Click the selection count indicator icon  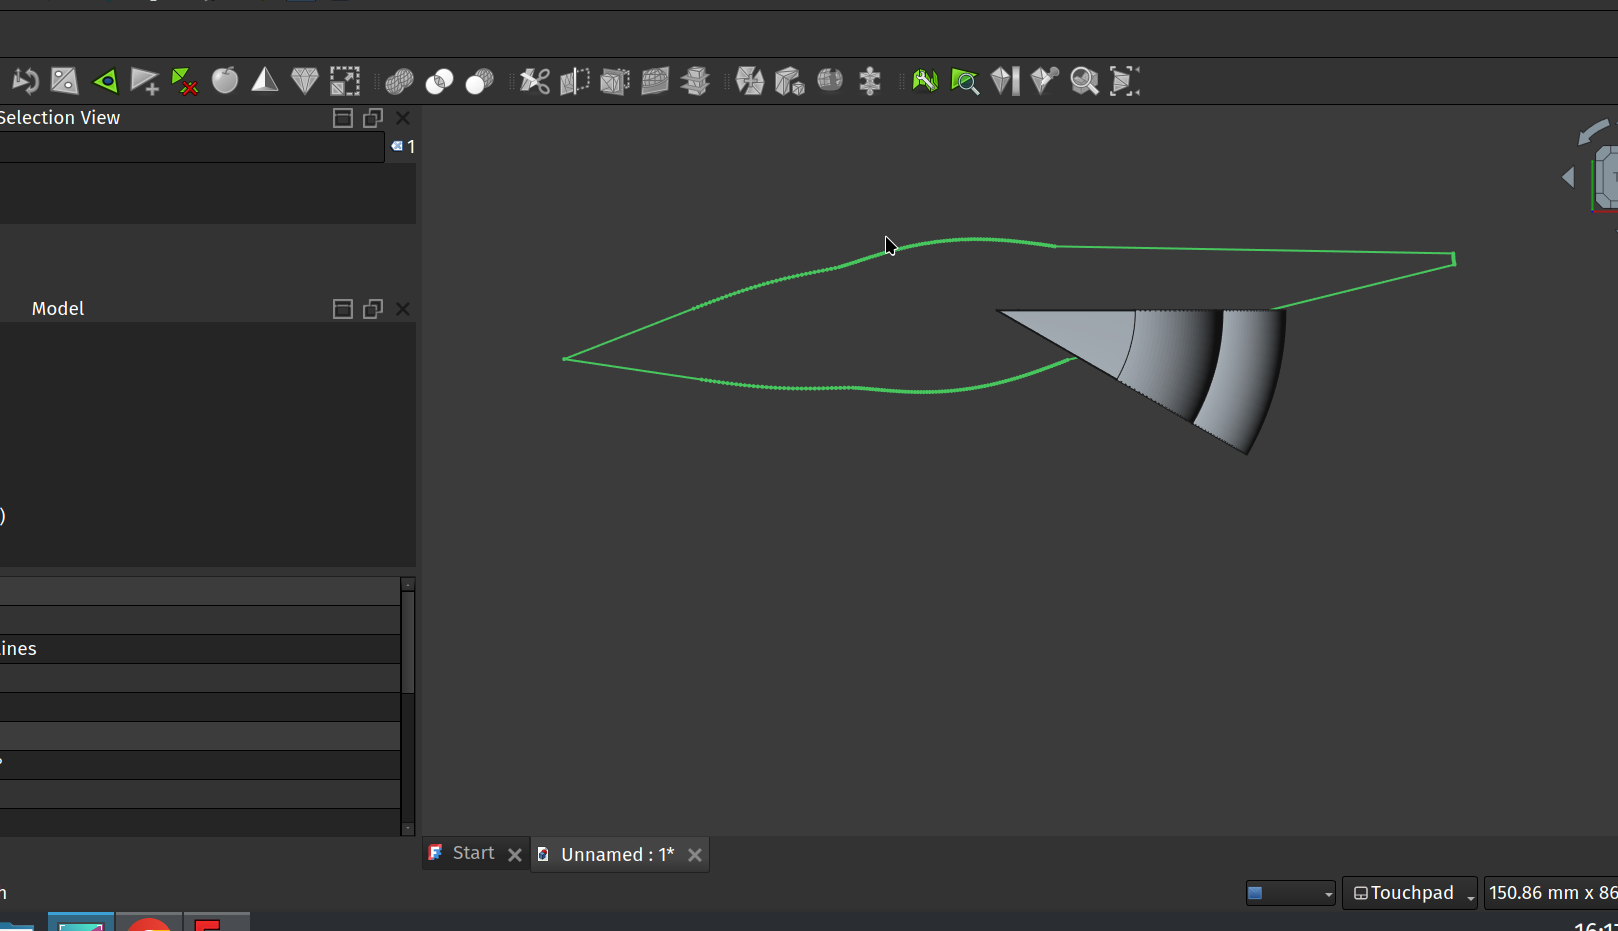point(397,147)
